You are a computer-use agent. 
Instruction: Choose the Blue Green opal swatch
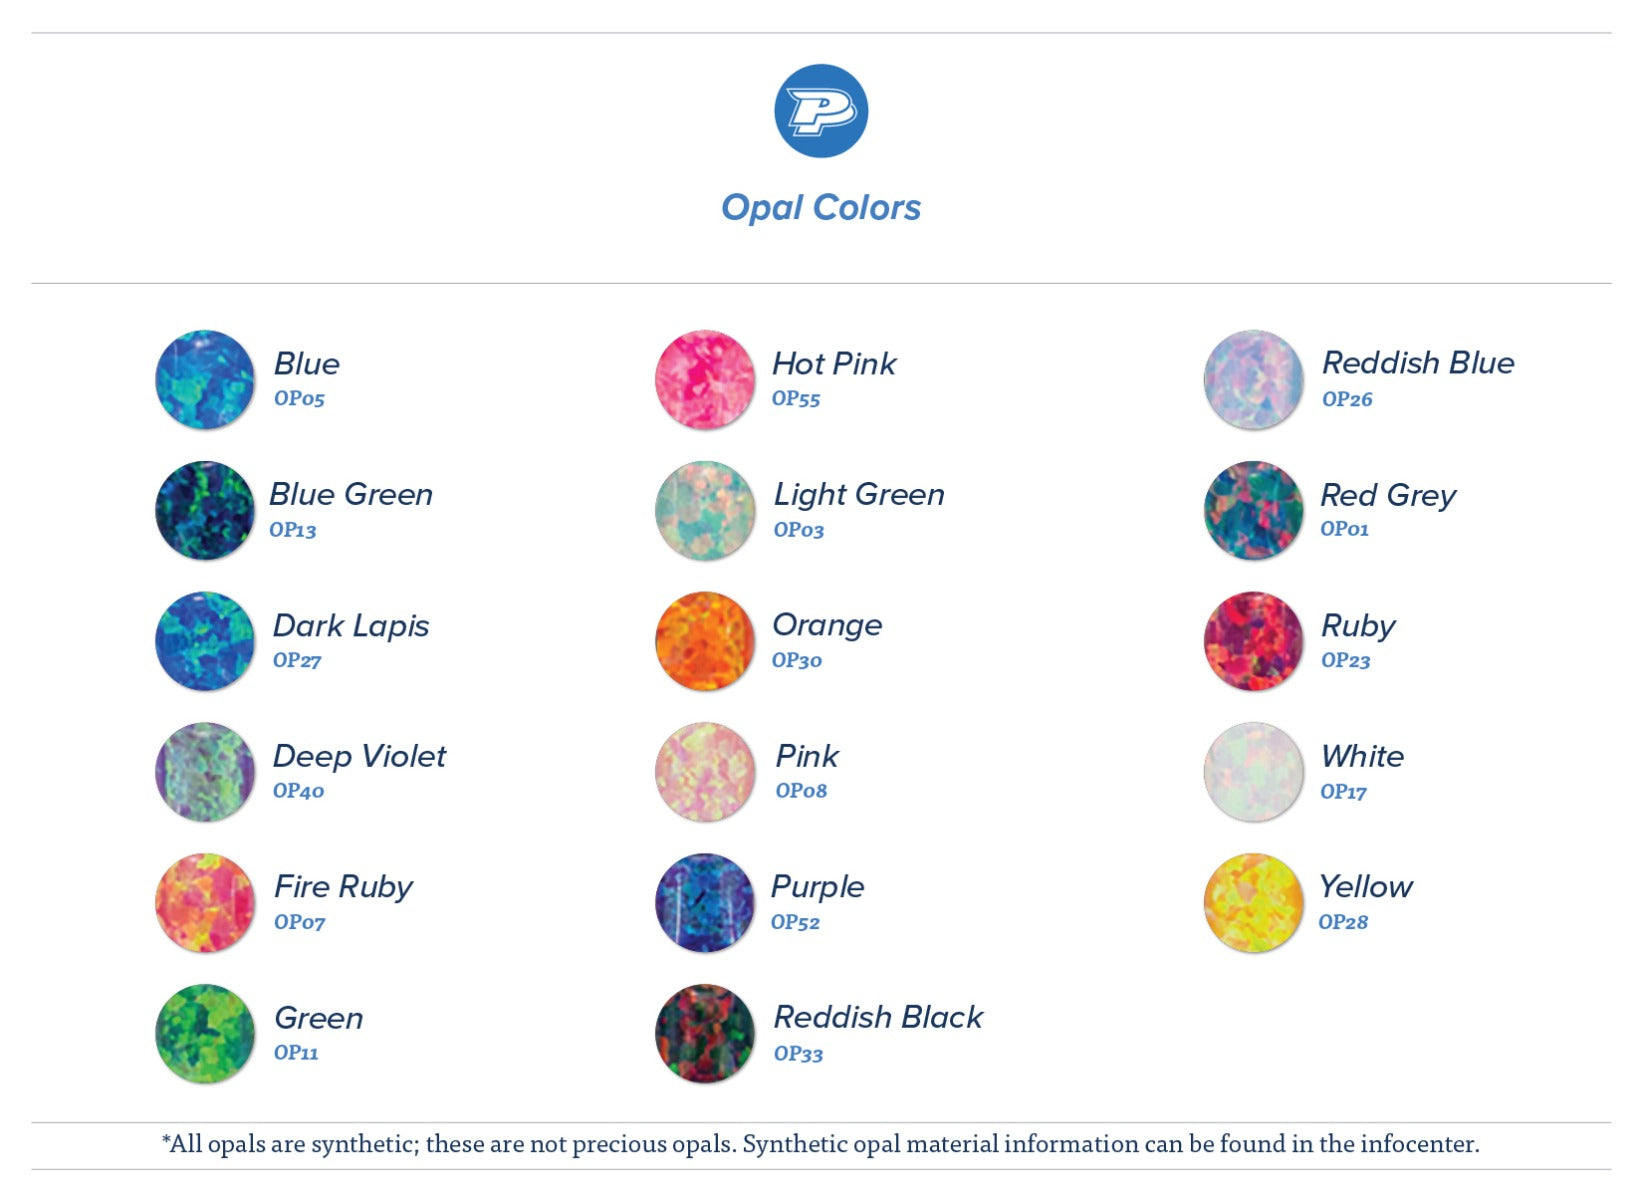coord(205,510)
